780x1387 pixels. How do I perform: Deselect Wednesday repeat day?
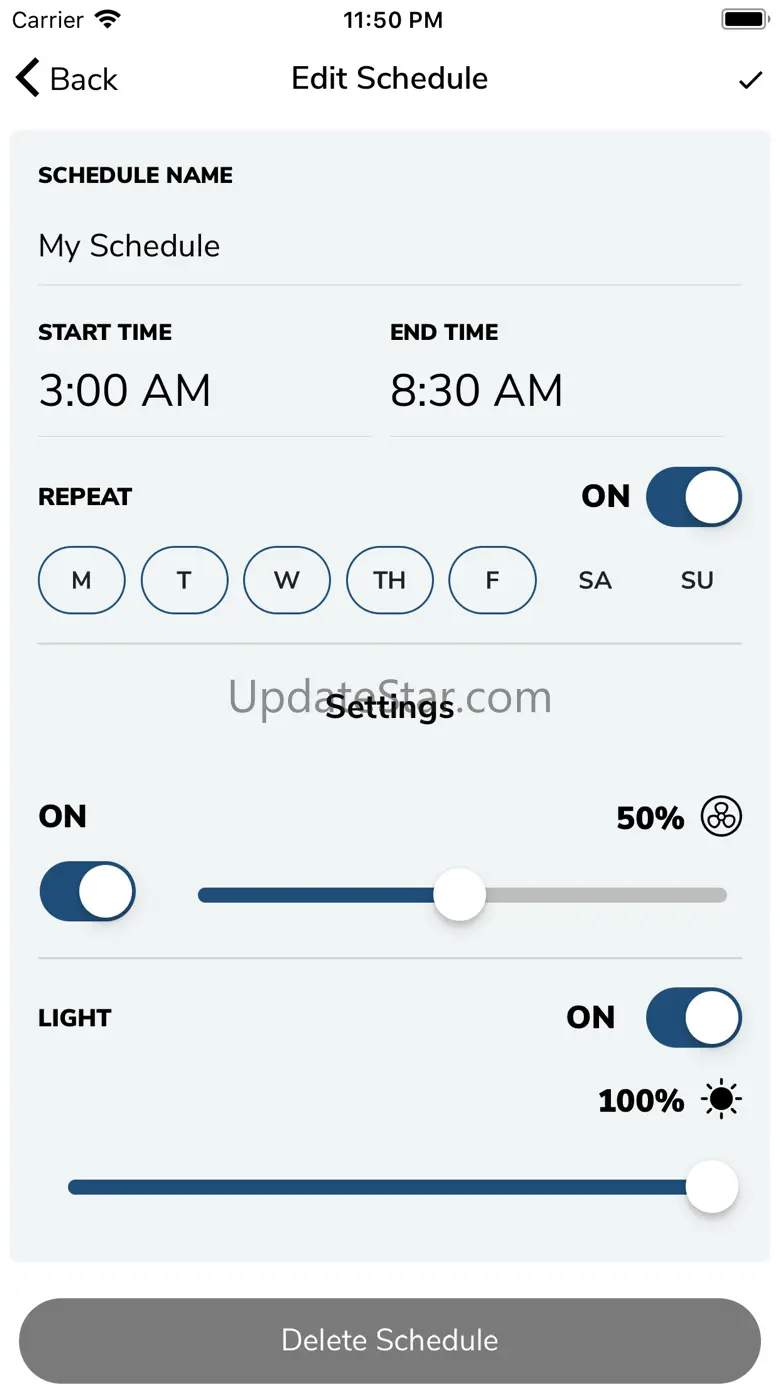coord(287,580)
